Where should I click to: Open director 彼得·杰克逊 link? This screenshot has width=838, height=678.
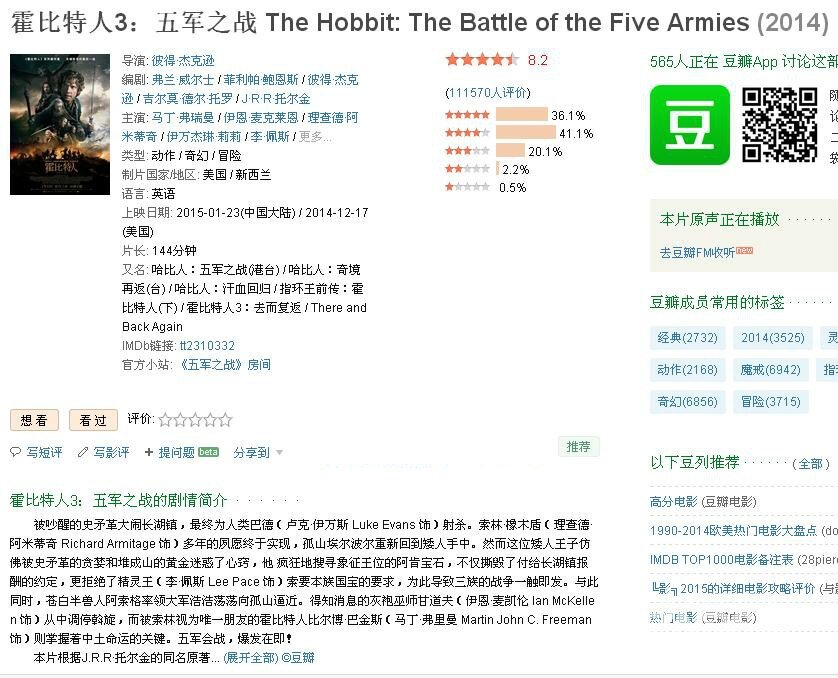(183, 61)
